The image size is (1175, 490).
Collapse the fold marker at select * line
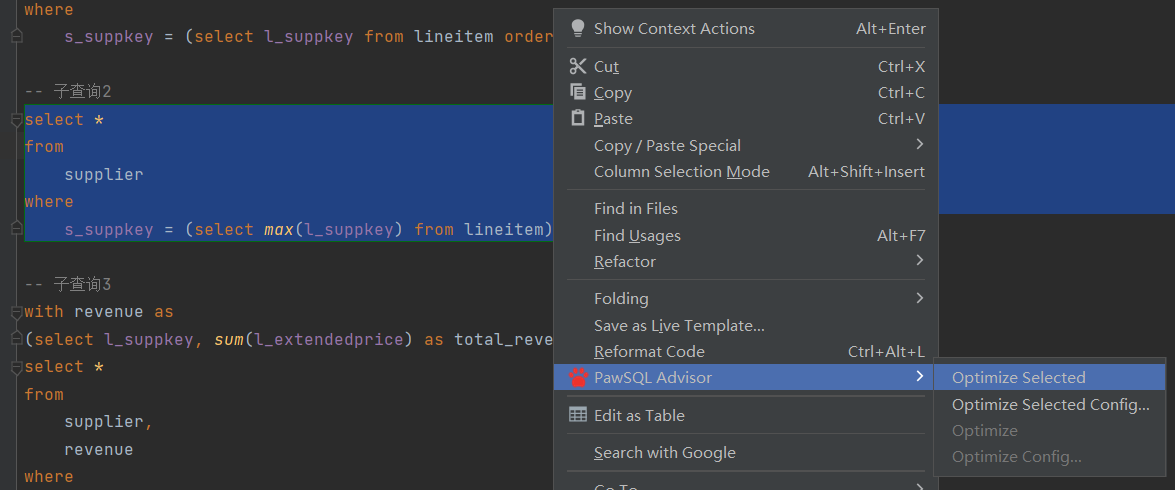point(16,120)
